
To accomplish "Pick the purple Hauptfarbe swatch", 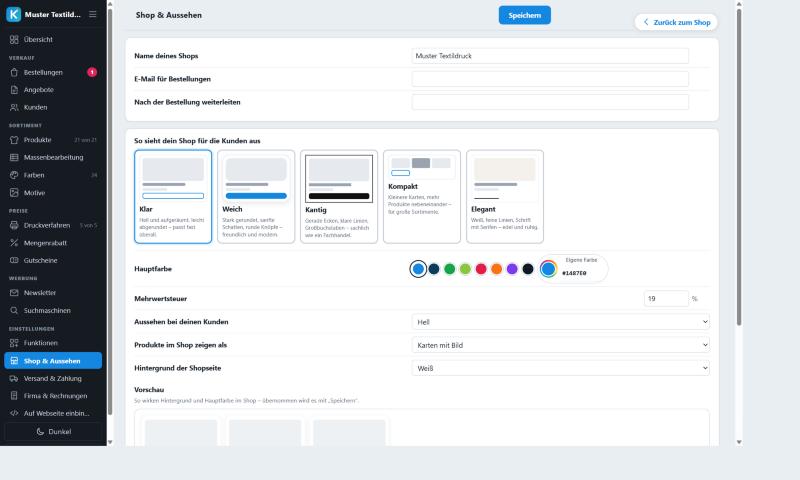I will (x=512, y=269).
